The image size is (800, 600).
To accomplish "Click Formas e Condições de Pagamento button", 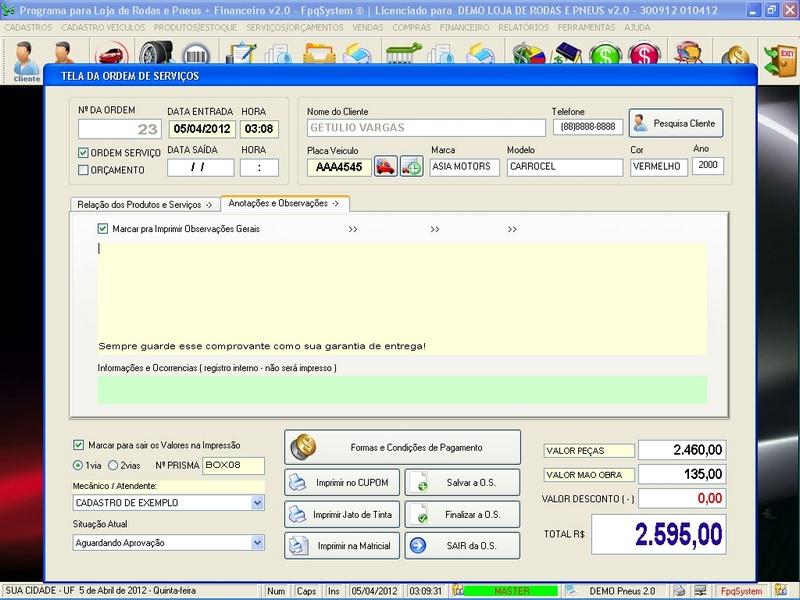I will point(403,447).
